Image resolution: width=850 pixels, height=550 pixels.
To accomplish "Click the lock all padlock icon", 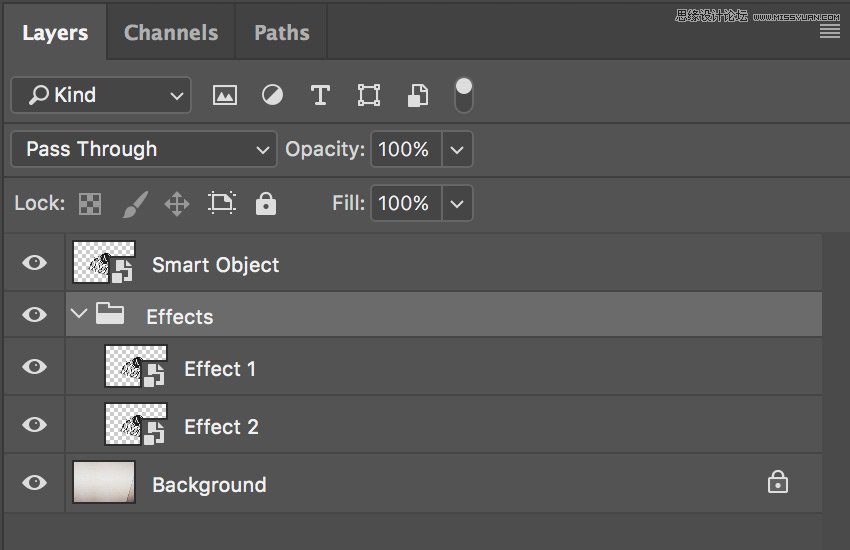I will pyautogui.click(x=265, y=204).
